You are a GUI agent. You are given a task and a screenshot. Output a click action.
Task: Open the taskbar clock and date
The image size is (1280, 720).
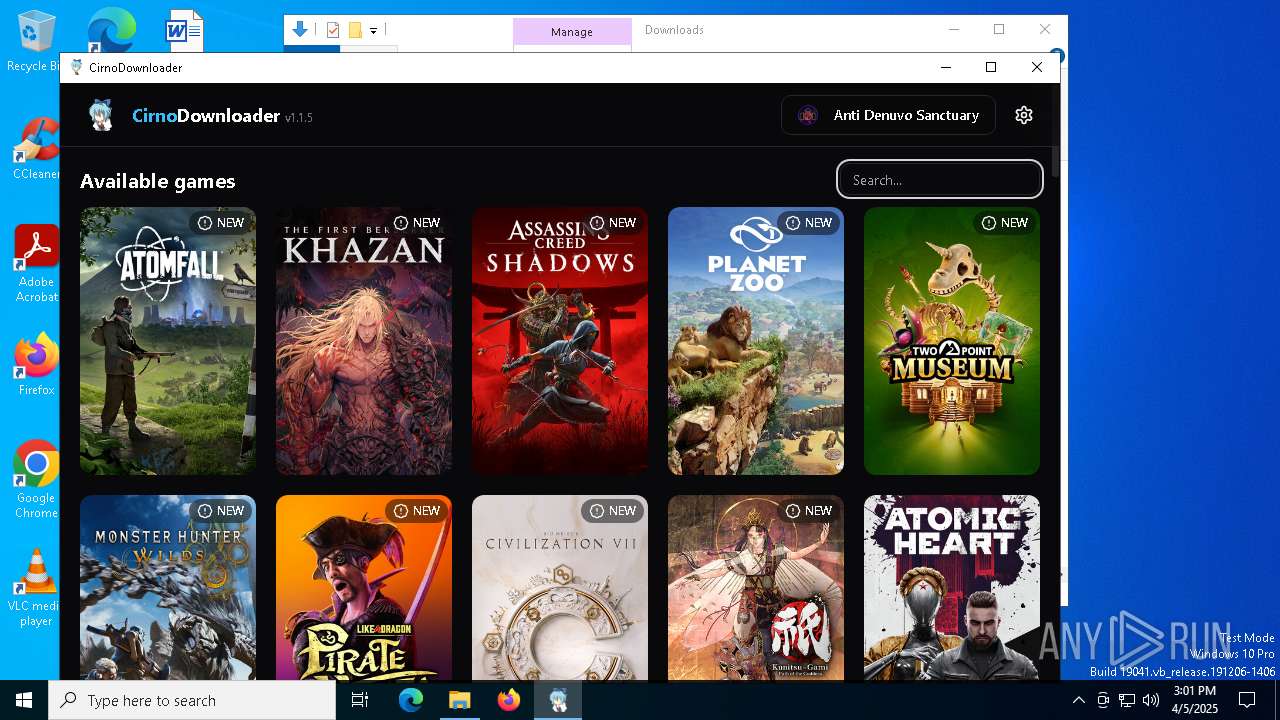click(1195, 700)
